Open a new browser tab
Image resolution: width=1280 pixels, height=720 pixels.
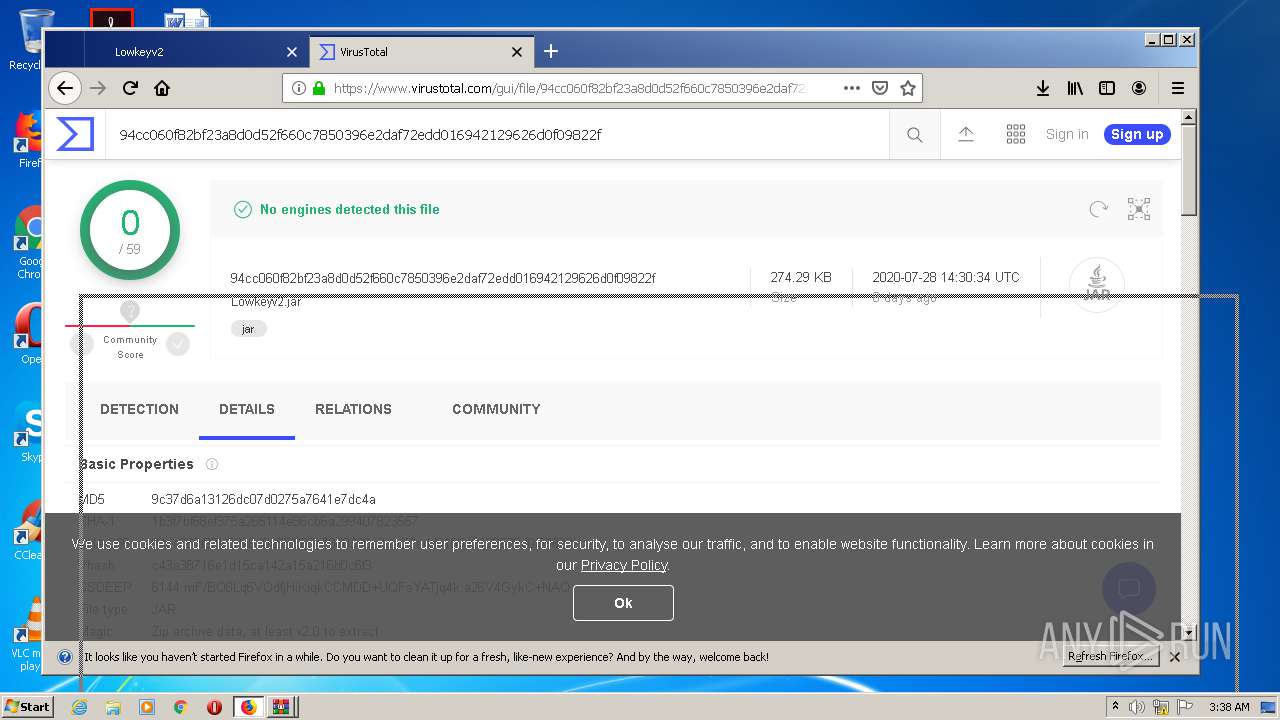(551, 51)
